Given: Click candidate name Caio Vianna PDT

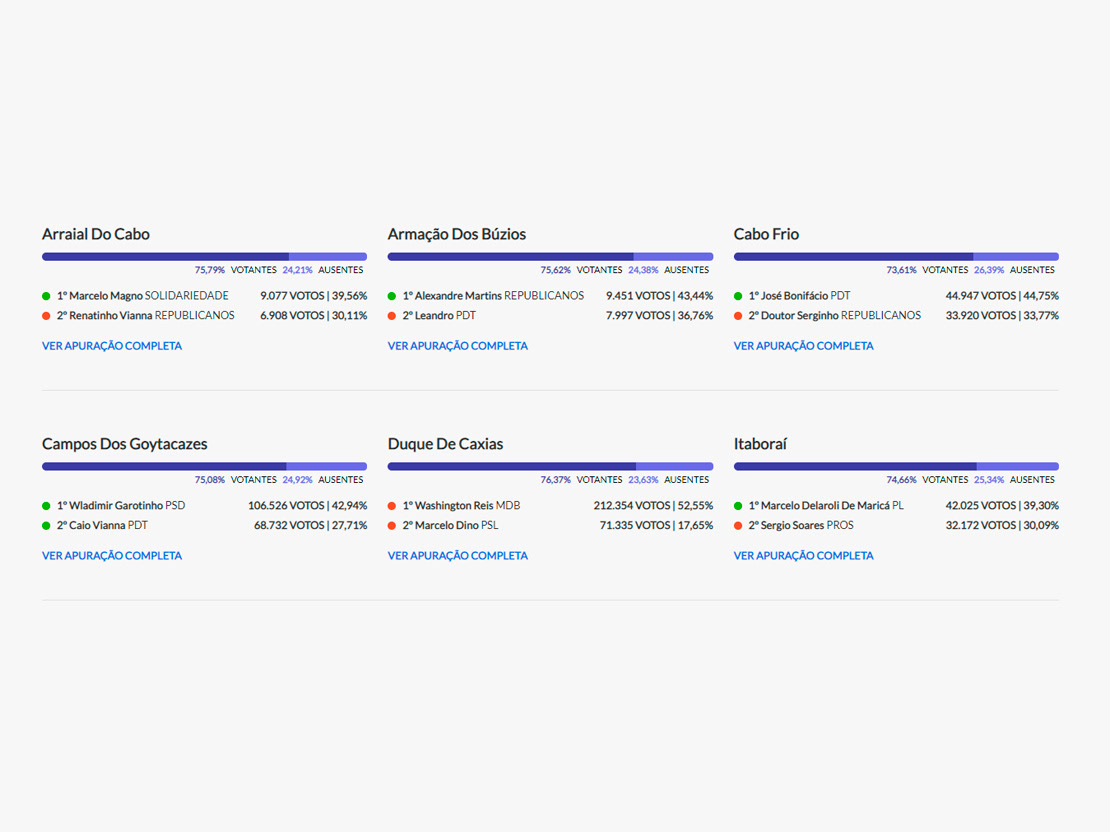Looking at the screenshot, I should [x=102, y=525].
